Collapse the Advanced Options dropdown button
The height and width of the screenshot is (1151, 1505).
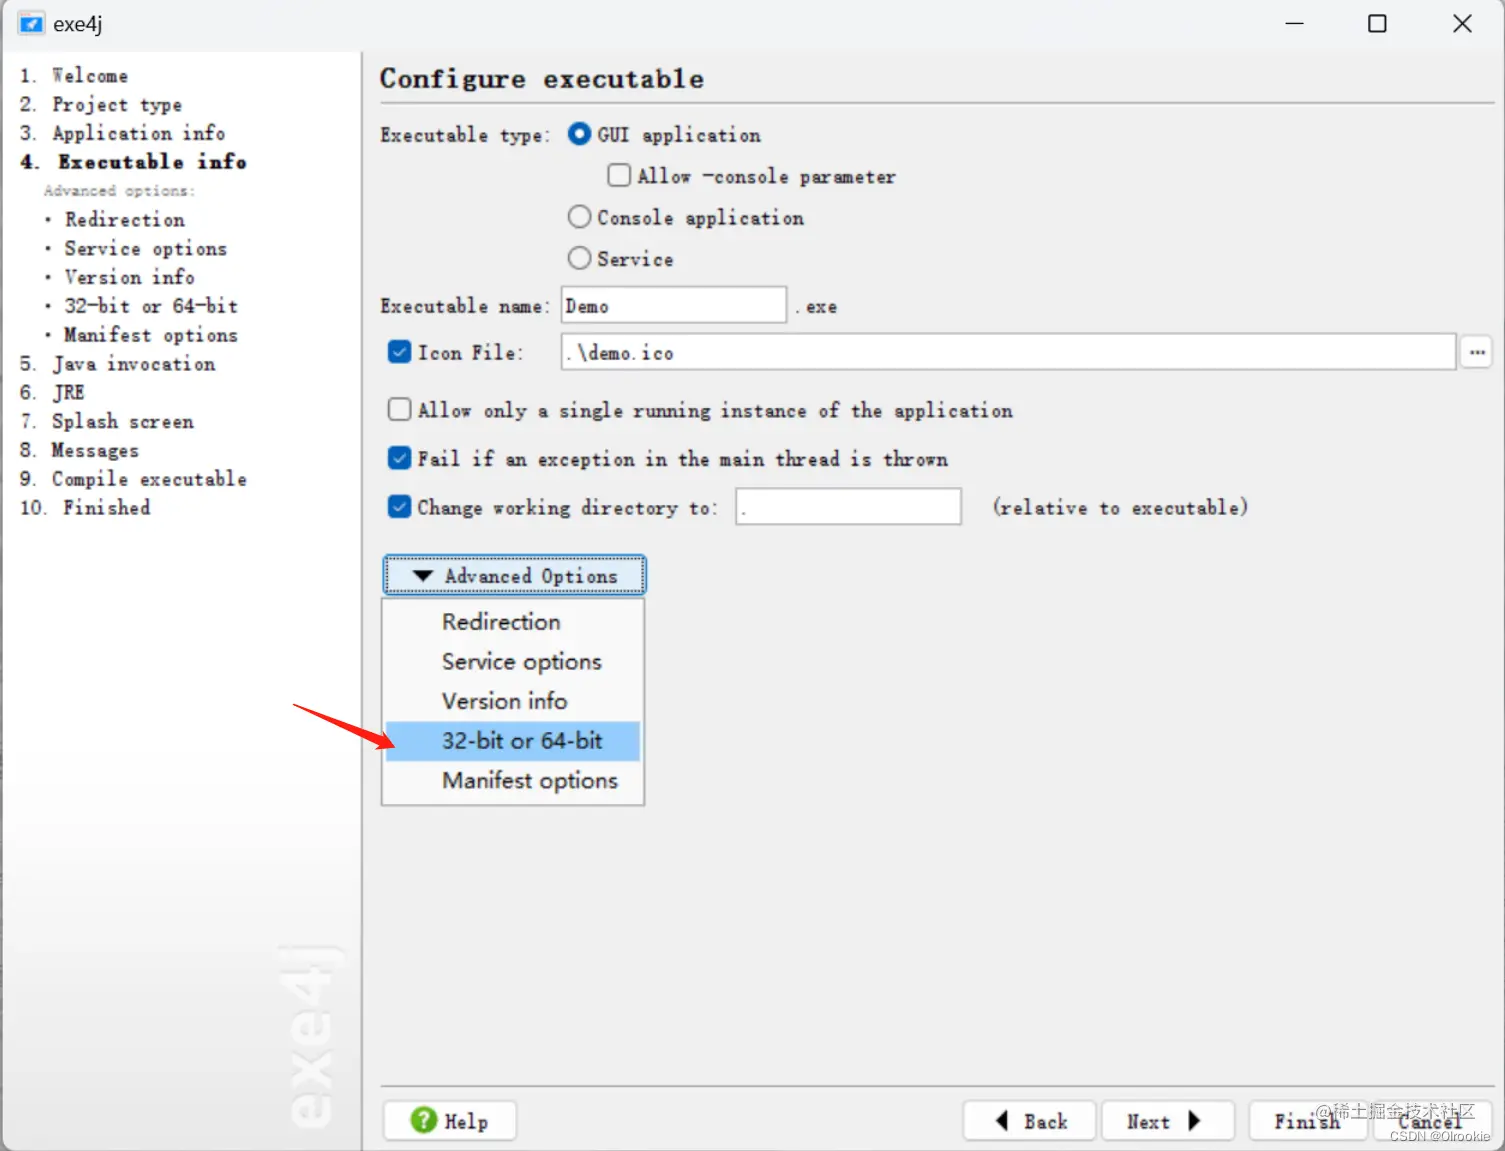514,575
